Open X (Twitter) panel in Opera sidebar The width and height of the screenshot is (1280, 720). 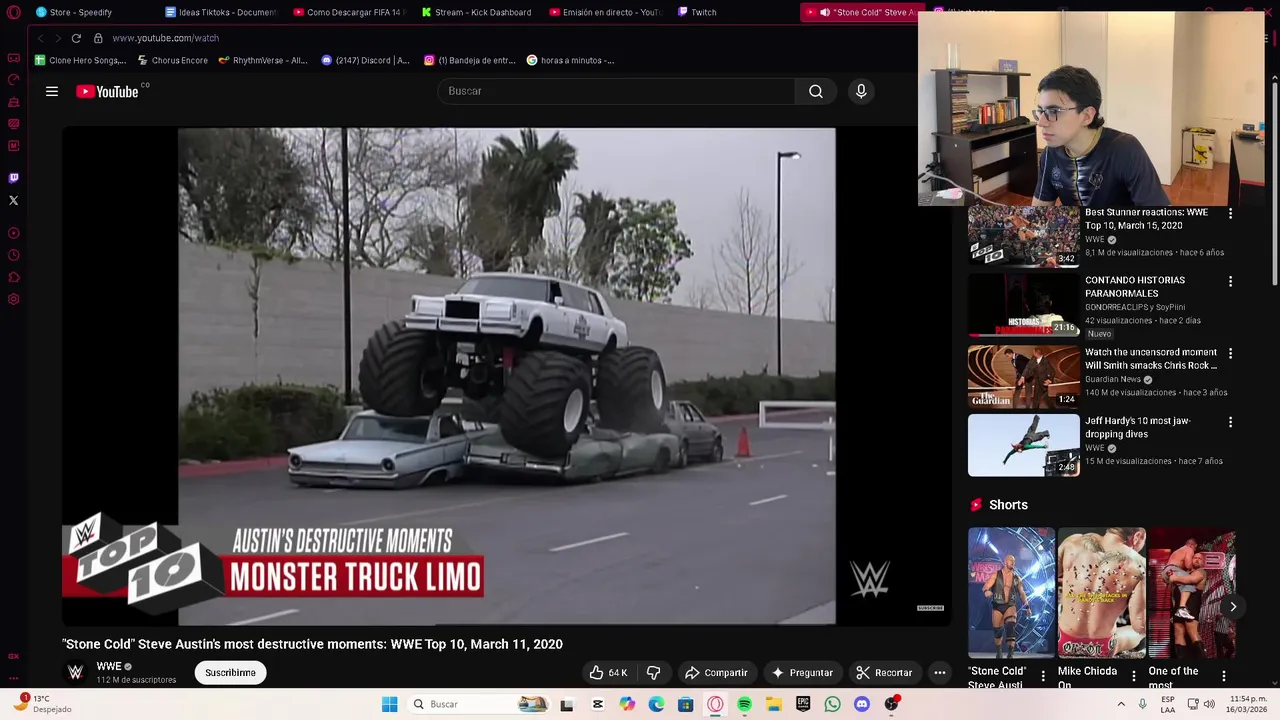[x=13, y=201]
